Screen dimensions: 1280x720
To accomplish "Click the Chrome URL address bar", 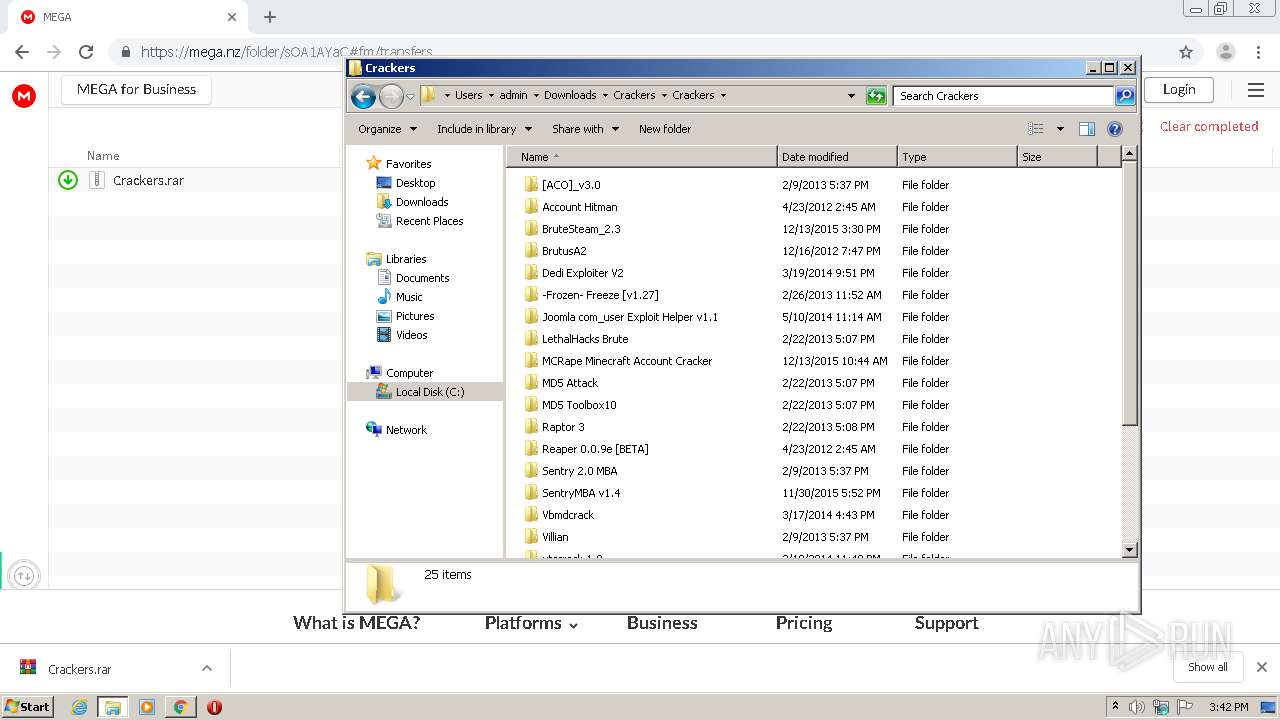I will tap(640, 52).
